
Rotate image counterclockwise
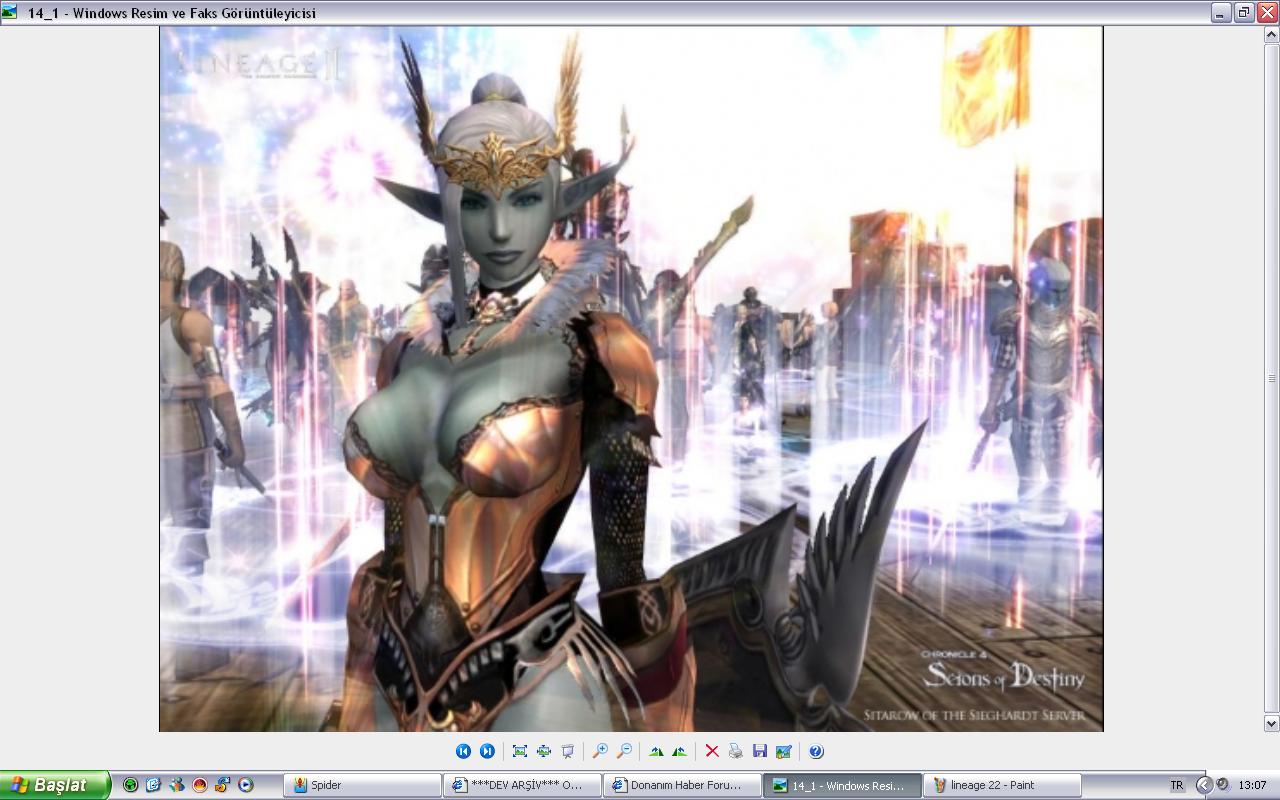tap(680, 751)
